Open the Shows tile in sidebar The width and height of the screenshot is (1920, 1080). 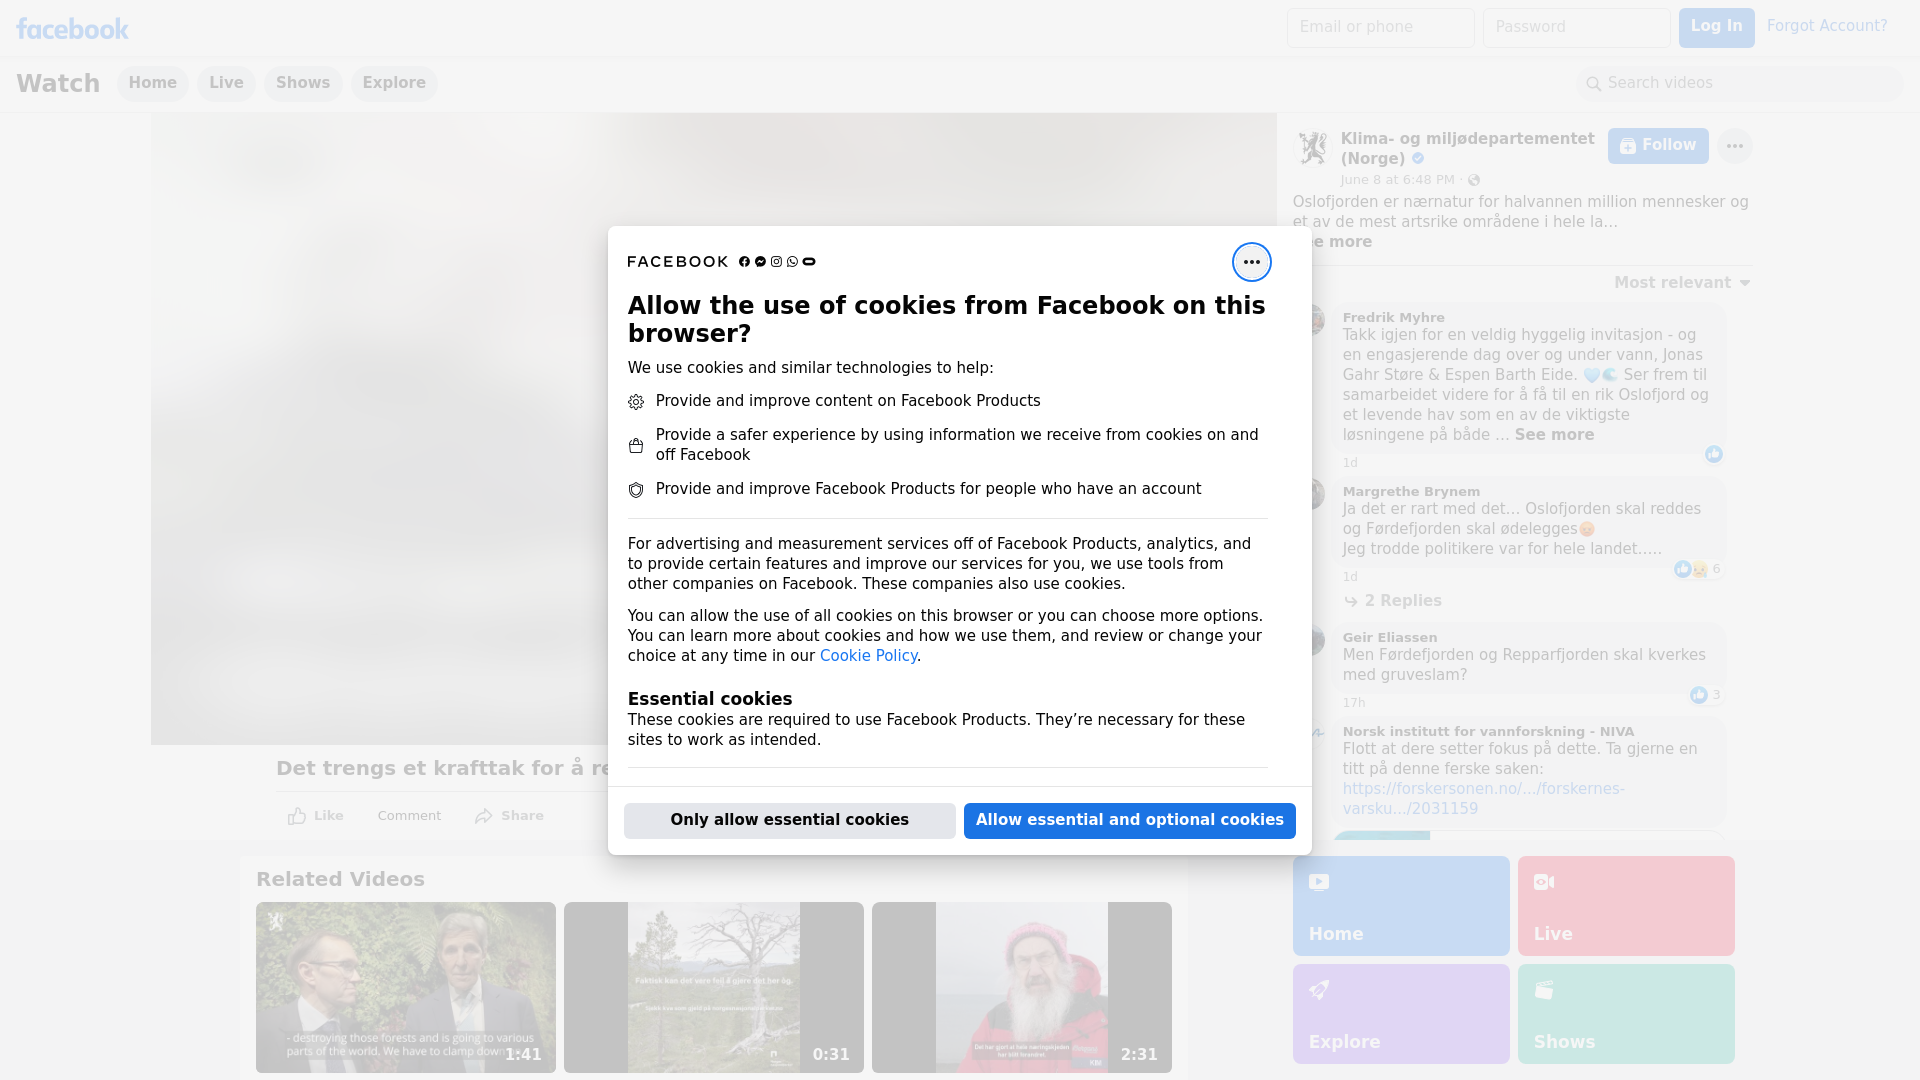tap(1626, 1014)
